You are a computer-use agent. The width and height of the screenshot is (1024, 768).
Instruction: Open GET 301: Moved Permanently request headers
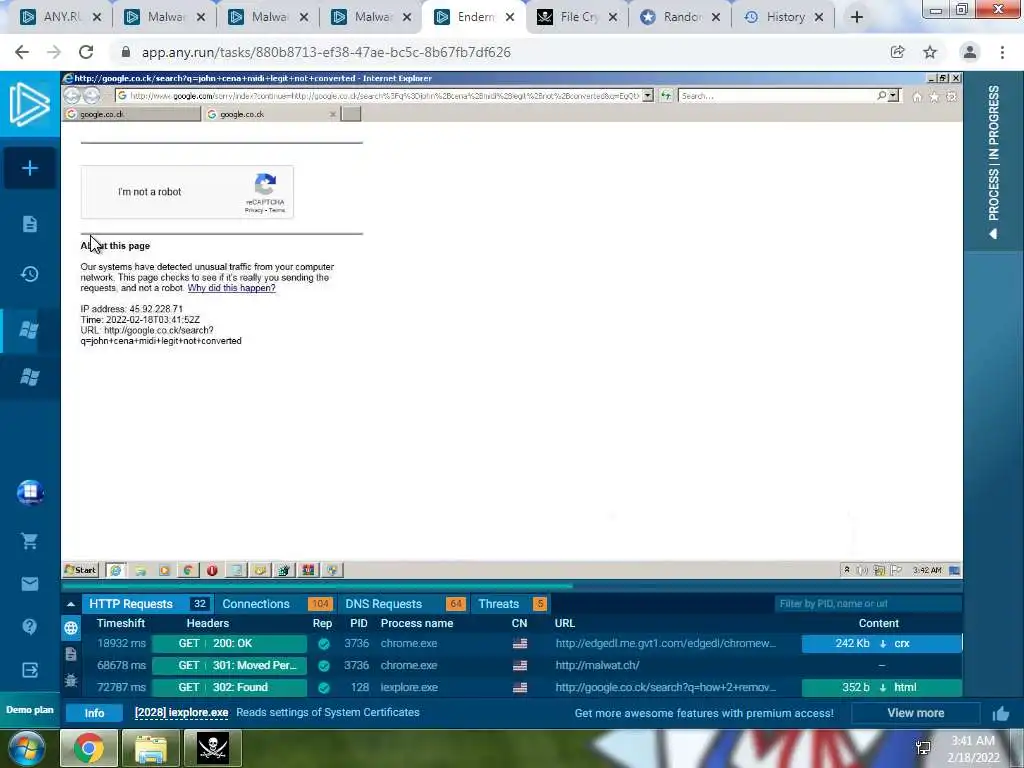pyautogui.click(x=229, y=665)
